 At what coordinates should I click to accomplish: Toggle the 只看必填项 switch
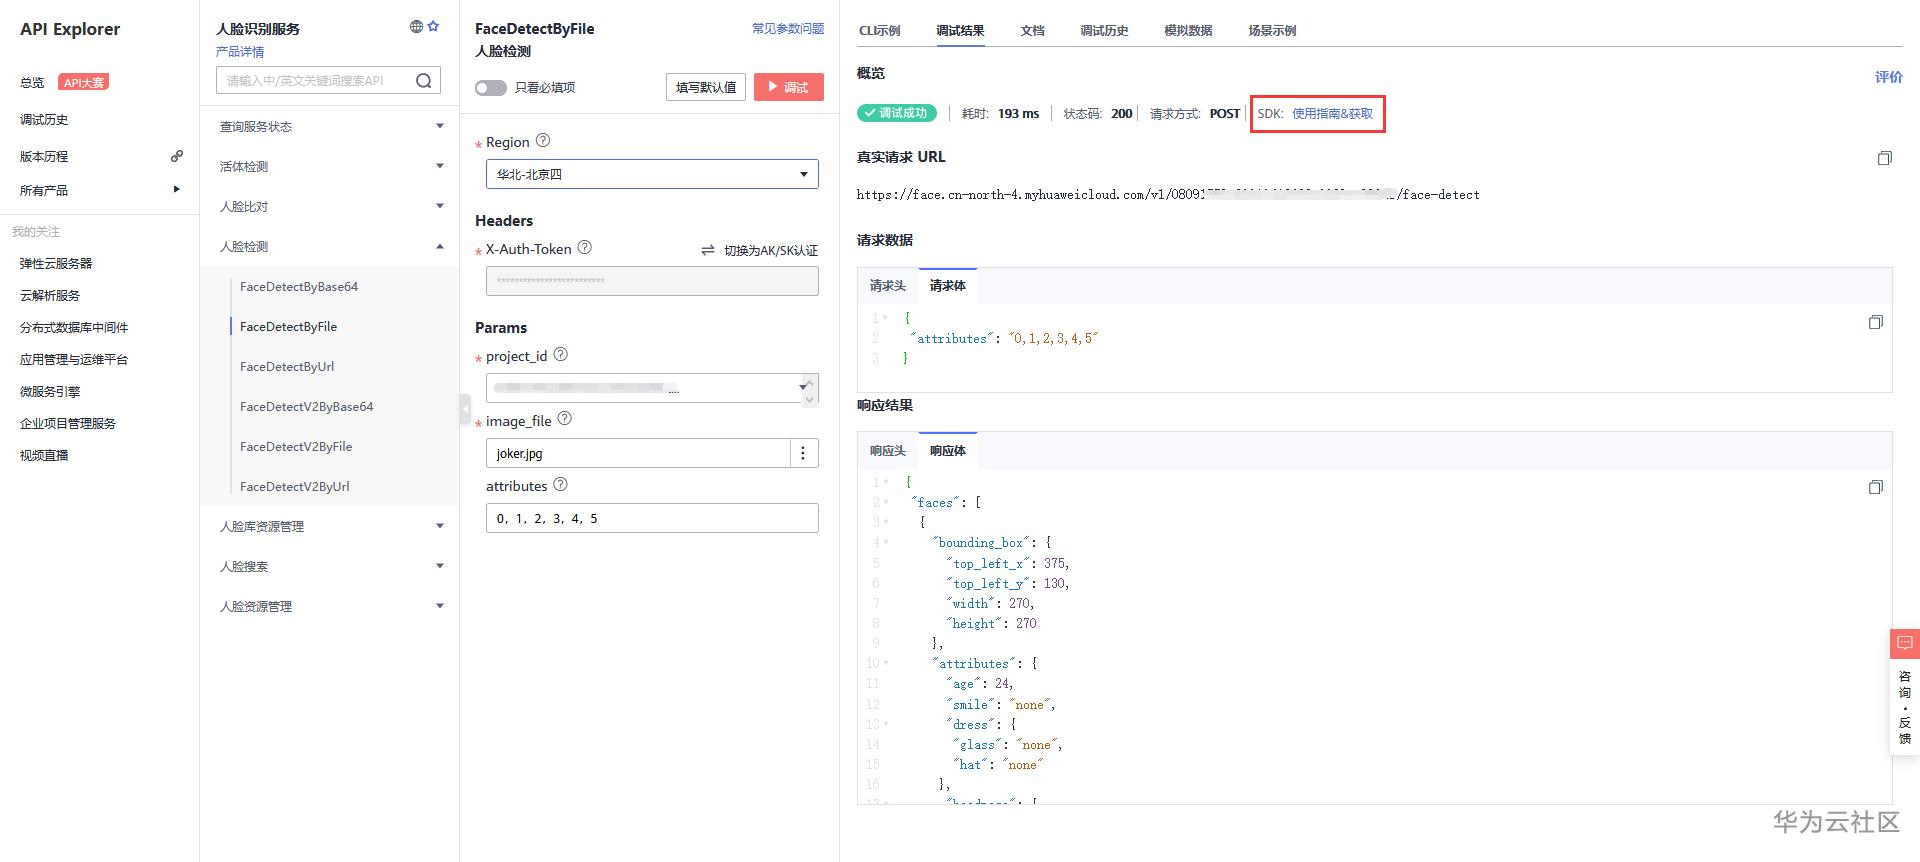tap(491, 88)
